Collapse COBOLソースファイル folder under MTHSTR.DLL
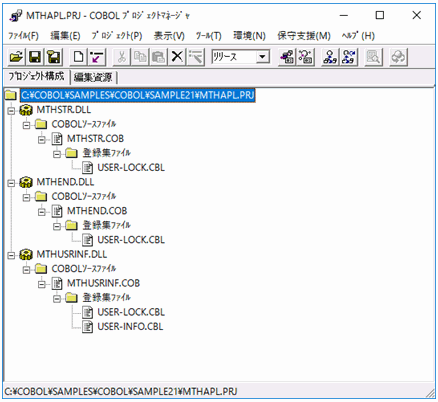Screen dimensions: 438x402 [x=26, y=125]
